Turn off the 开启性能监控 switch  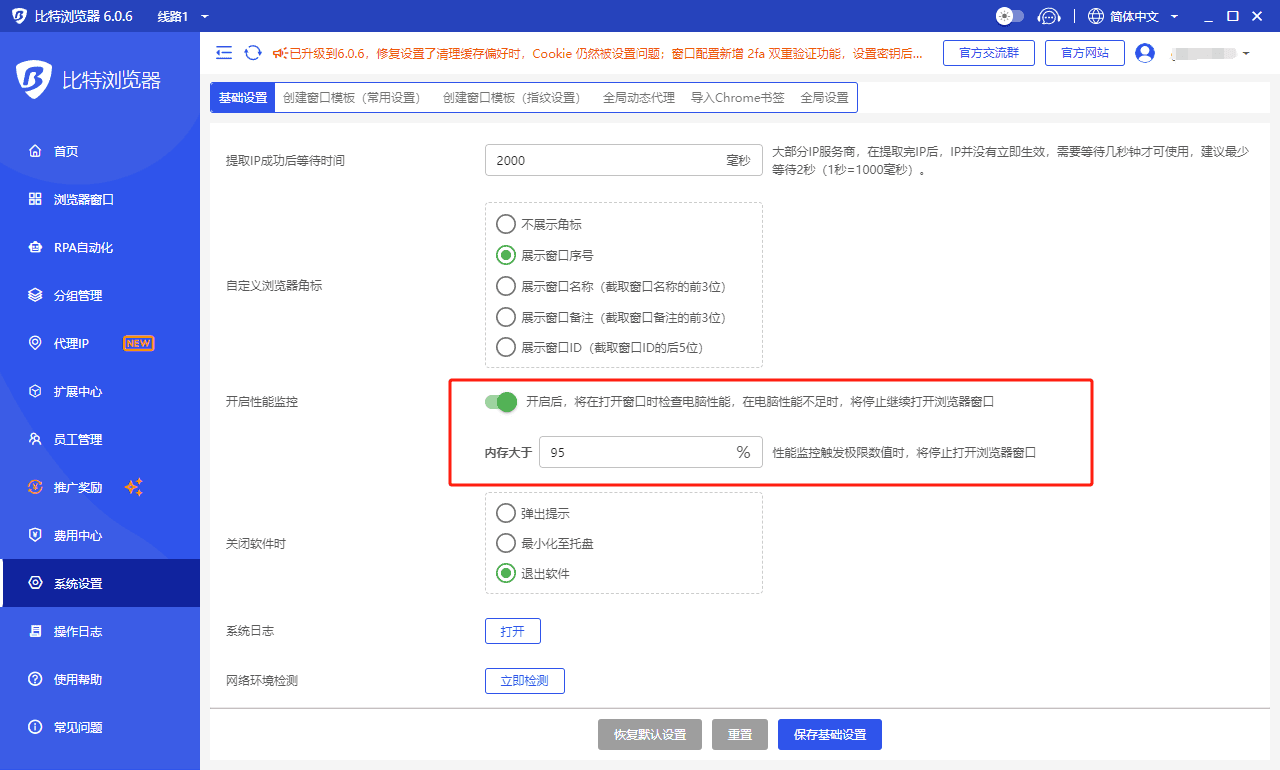(x=500, y=402)
